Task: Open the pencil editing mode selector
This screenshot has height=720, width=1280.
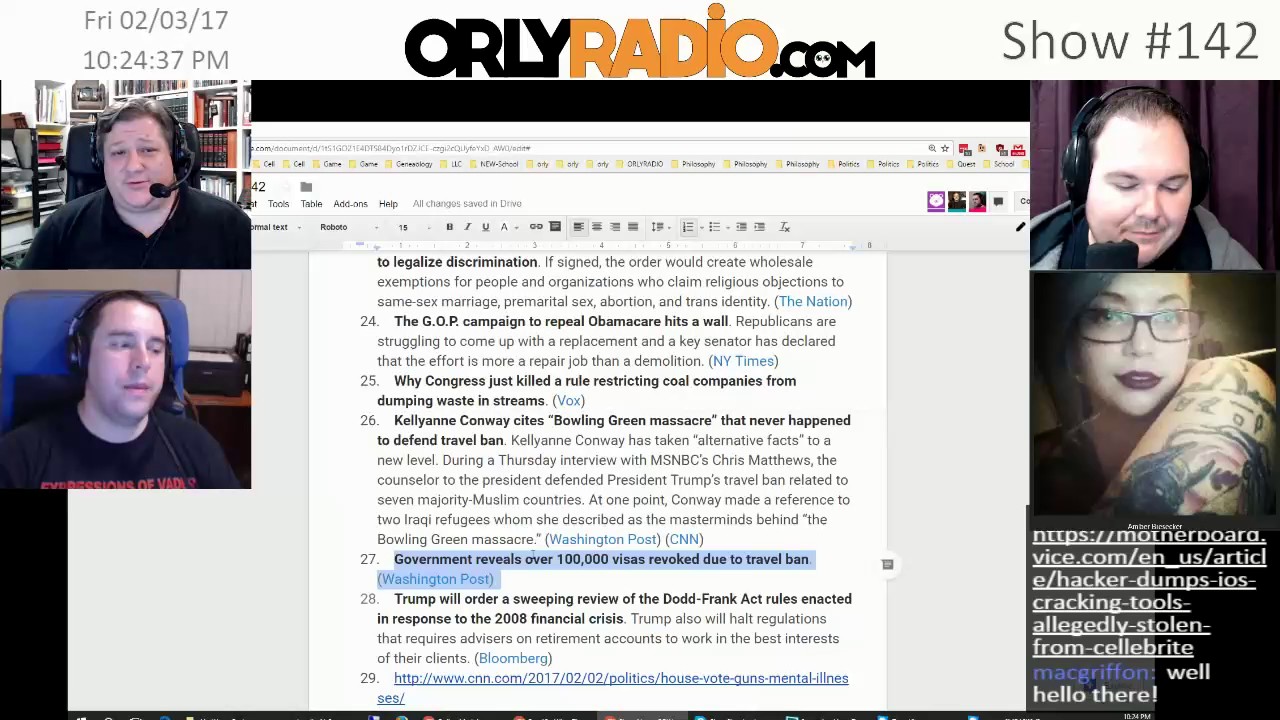Action: tap(1020, 227)
